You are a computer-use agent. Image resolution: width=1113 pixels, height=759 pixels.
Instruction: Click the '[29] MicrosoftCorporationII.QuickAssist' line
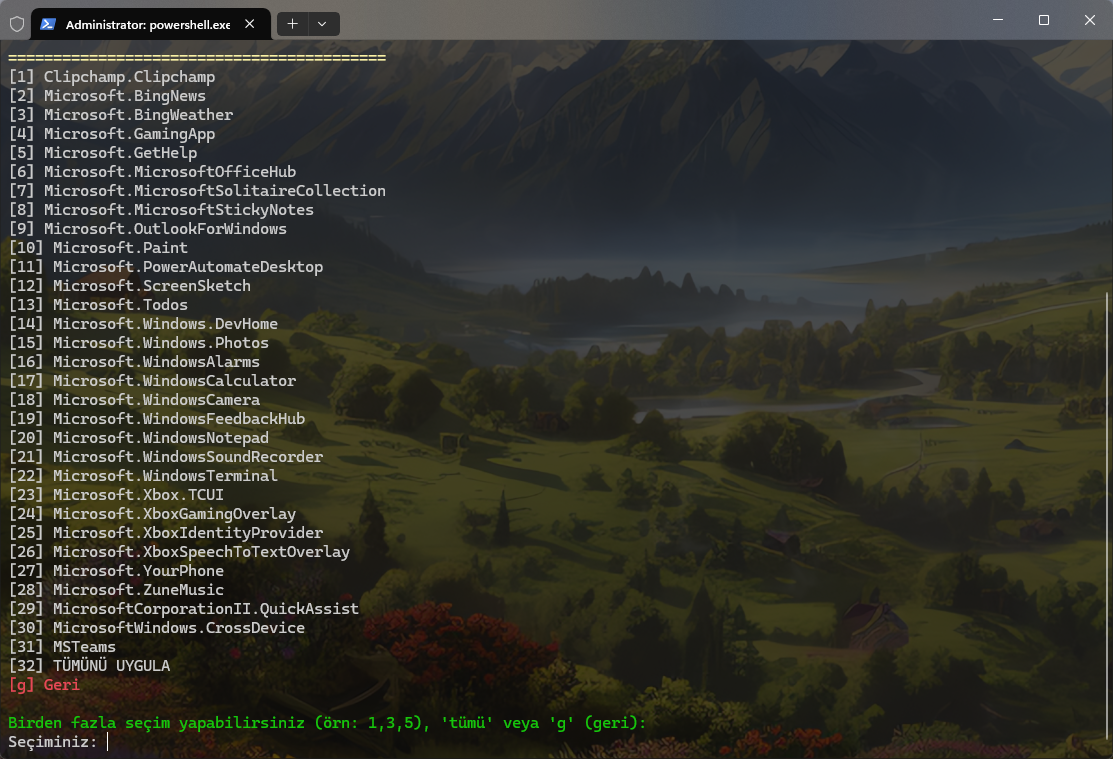click(x=184, y=608)
